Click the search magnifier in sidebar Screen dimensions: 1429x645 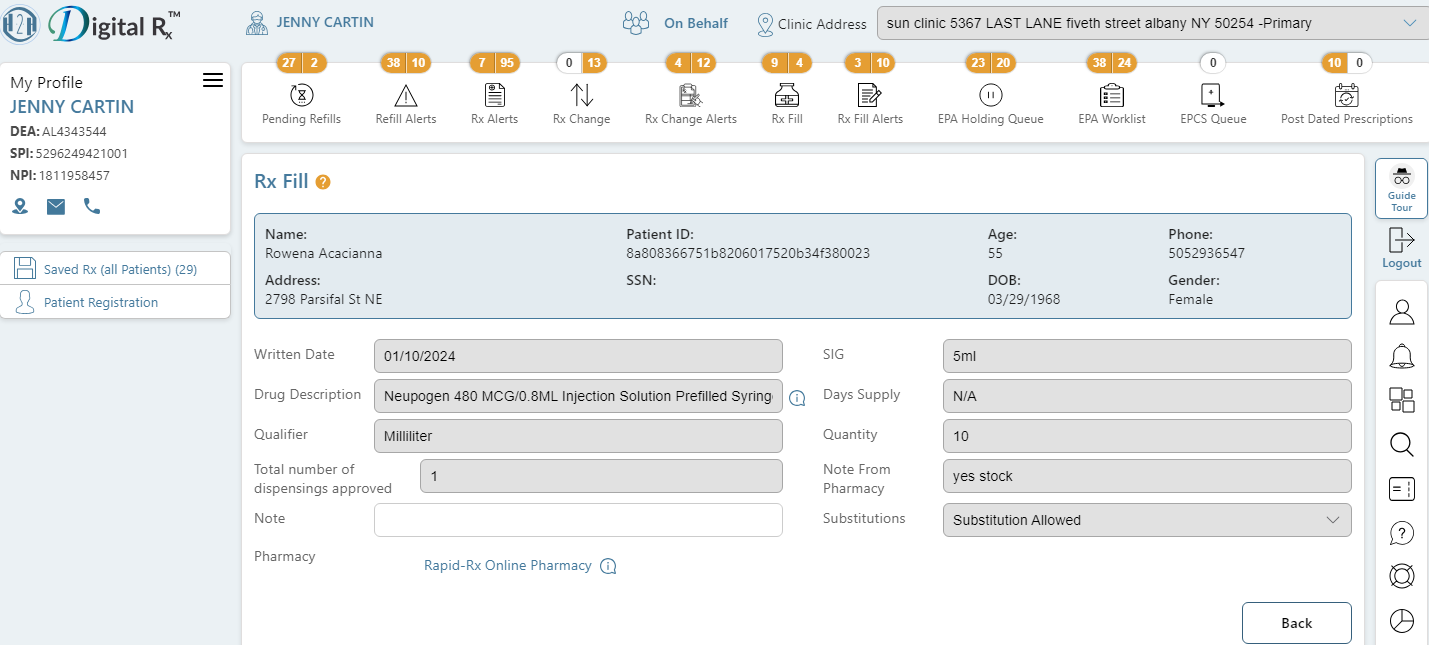[1402, 445]
